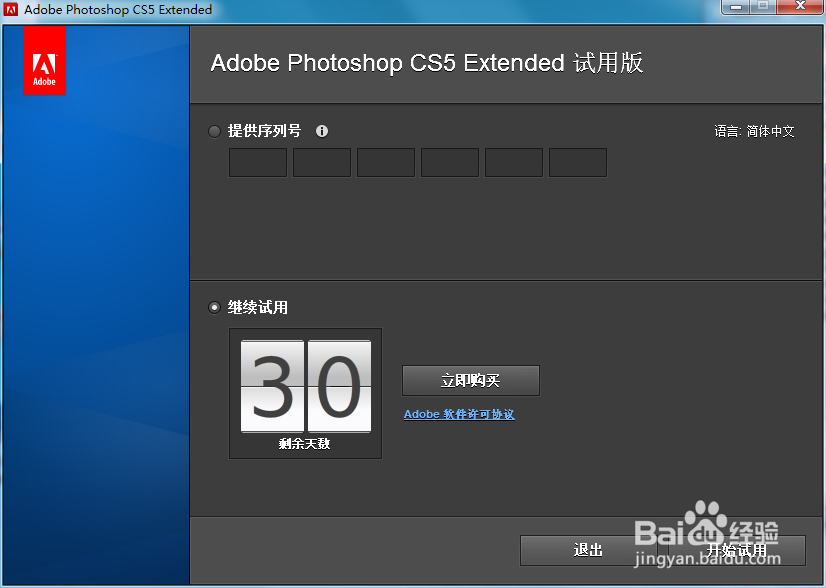Click the 开始试用 button
Image resolution: width=826 pixels, height=588 pixels.
tap(737, 551)
